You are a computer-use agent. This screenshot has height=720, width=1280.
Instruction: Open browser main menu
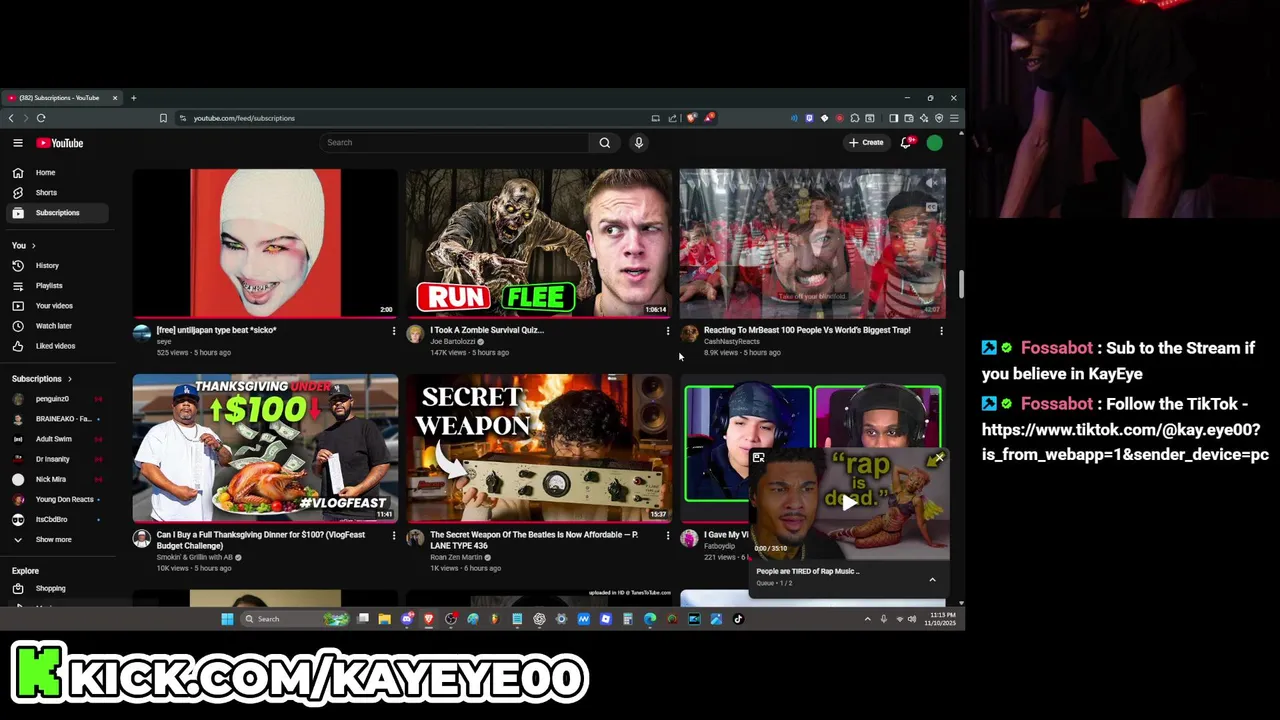[x=954, y=118]
